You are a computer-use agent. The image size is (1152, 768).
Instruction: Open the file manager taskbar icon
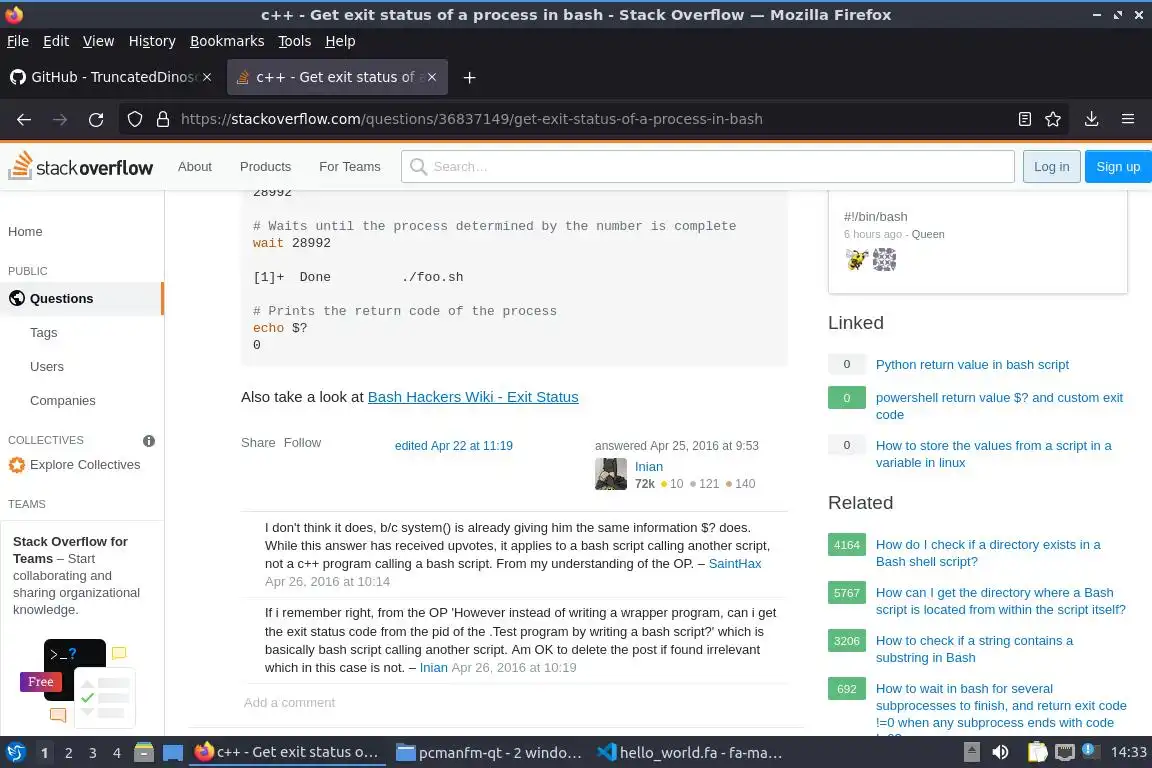[x=144, y=753]
